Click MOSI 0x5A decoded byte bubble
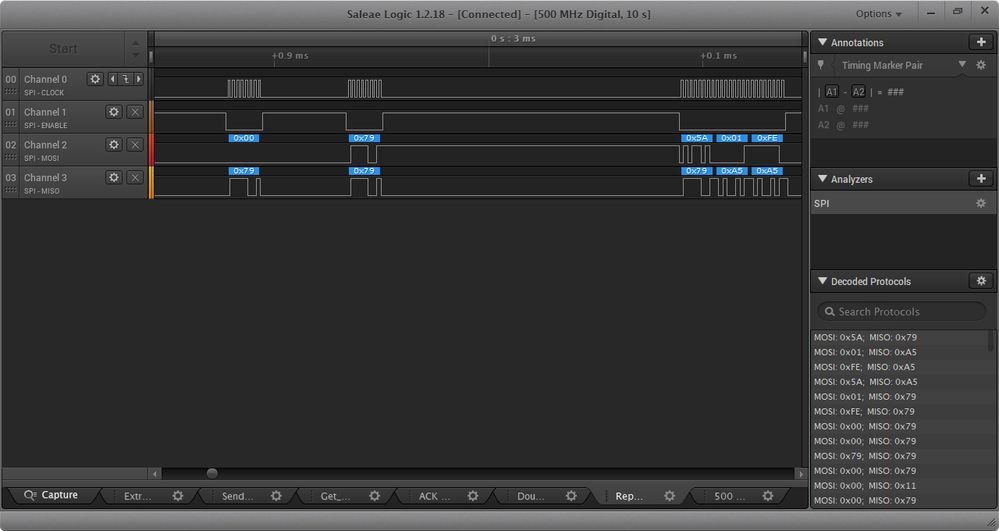Image resolution: width=999 pixels, height=531 pixels. pos(696,138)
